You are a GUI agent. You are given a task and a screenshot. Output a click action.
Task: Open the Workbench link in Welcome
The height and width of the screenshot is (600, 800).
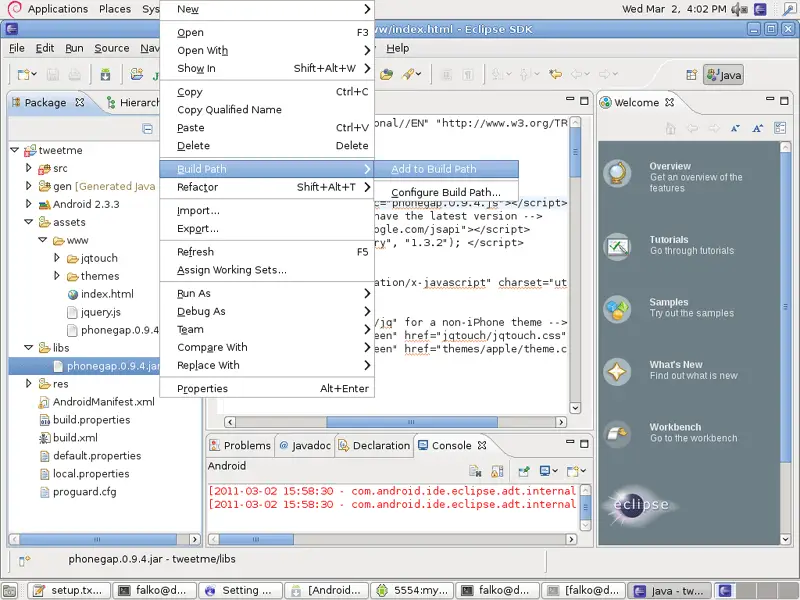pyautogui.click(x=675, y=427)
